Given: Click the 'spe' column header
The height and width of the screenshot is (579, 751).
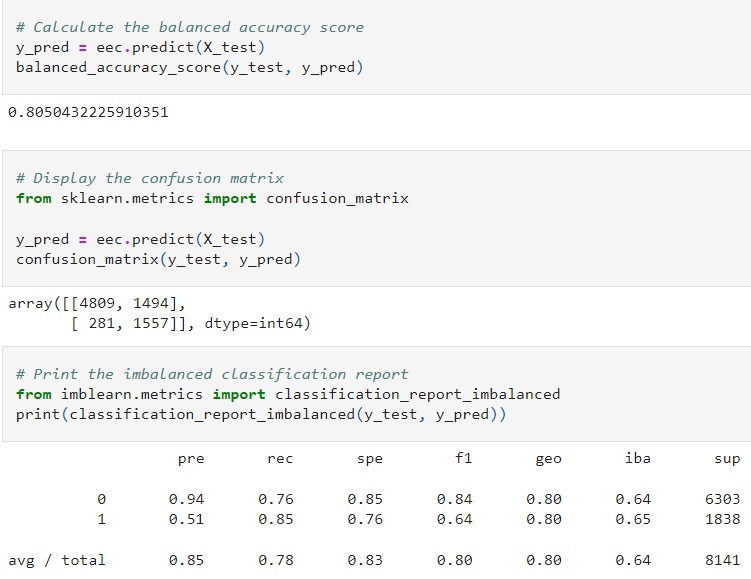Looking at the screenshot, I should coord(369,458).
